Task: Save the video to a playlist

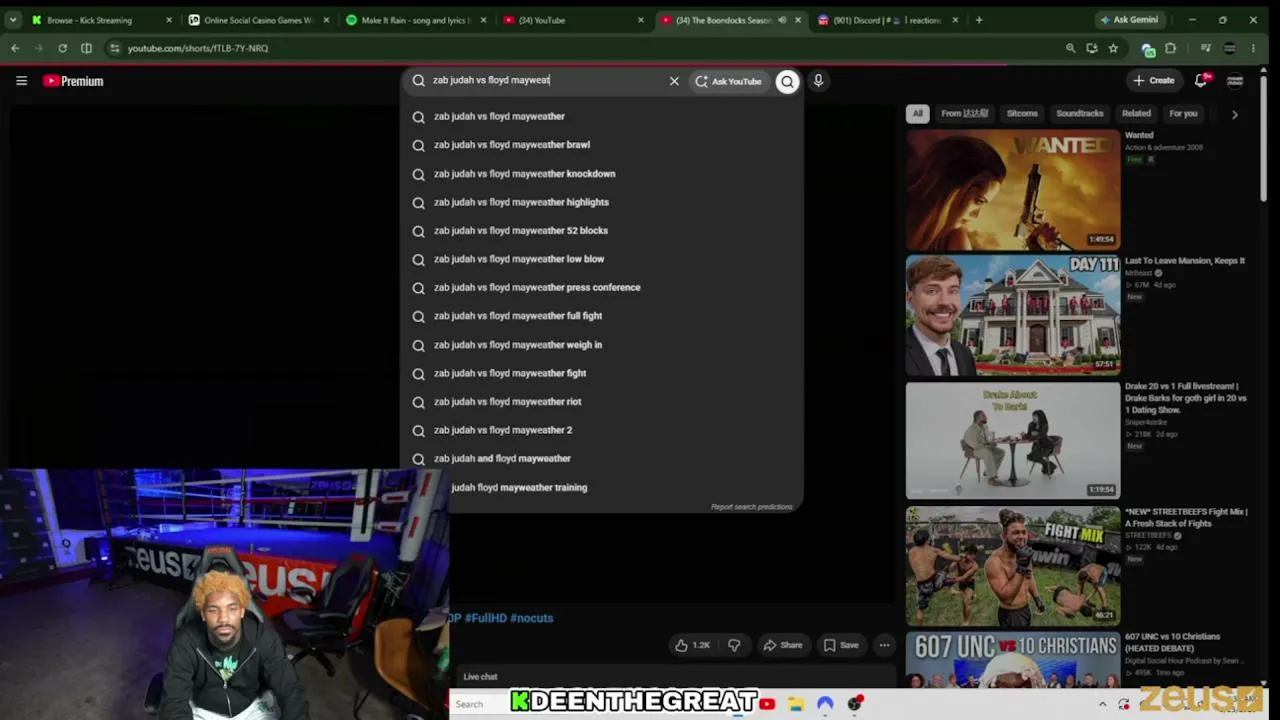Action: click(841, 645)
